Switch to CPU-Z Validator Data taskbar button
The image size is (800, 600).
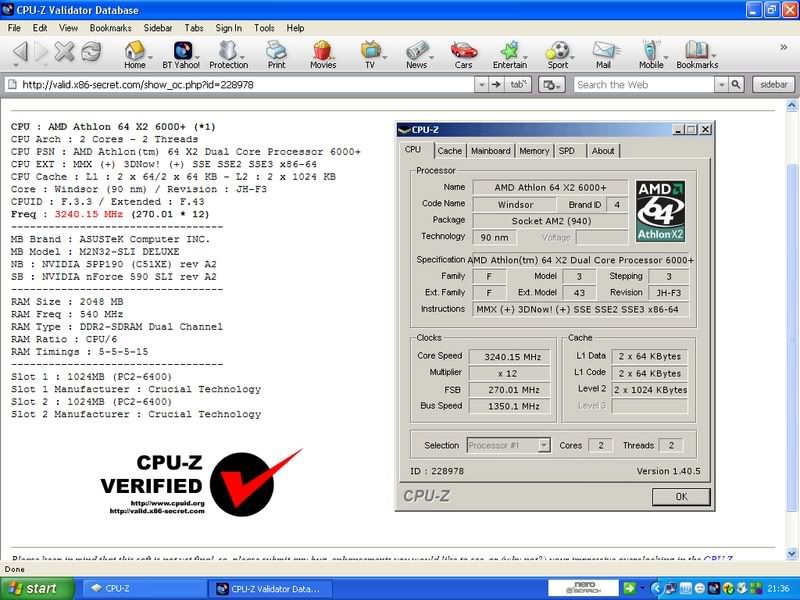270,588
